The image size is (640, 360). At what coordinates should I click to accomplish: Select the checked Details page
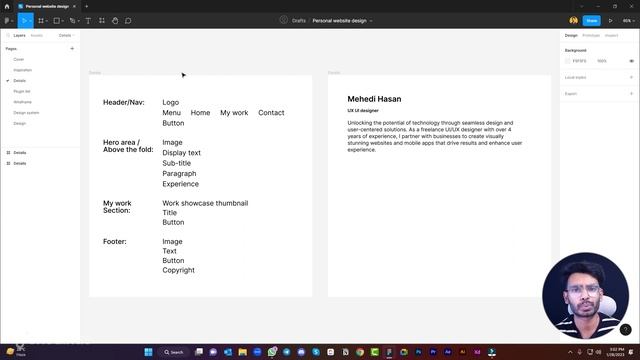[x=20, y=81]
